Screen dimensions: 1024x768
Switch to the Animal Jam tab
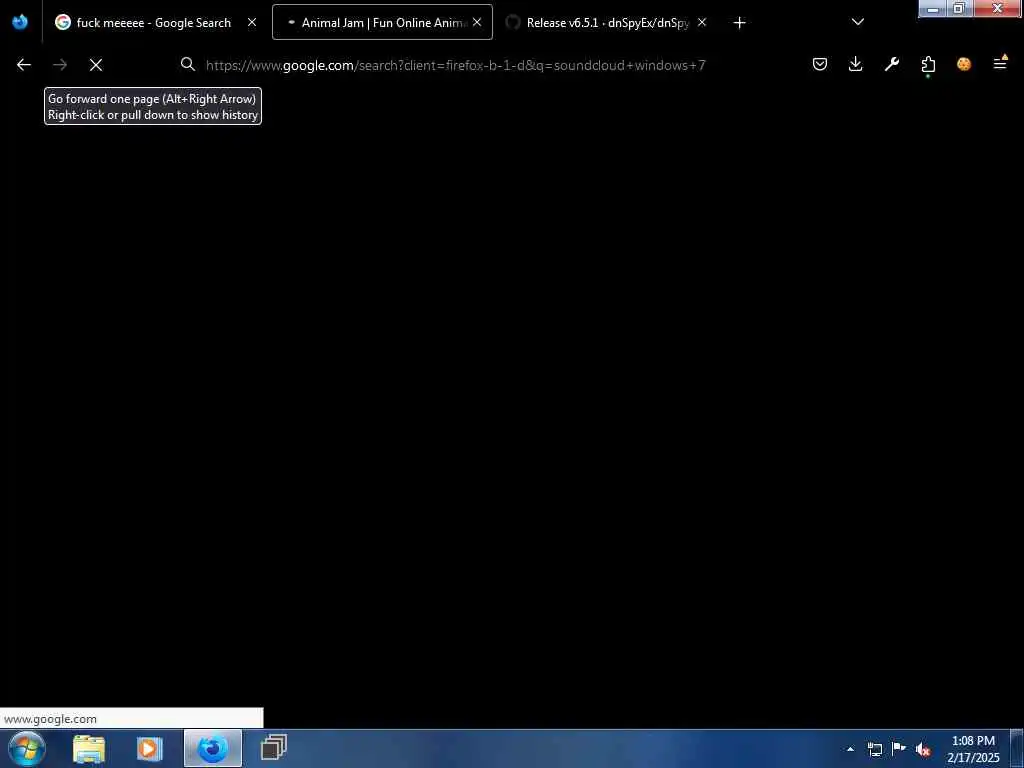(382, 23)
